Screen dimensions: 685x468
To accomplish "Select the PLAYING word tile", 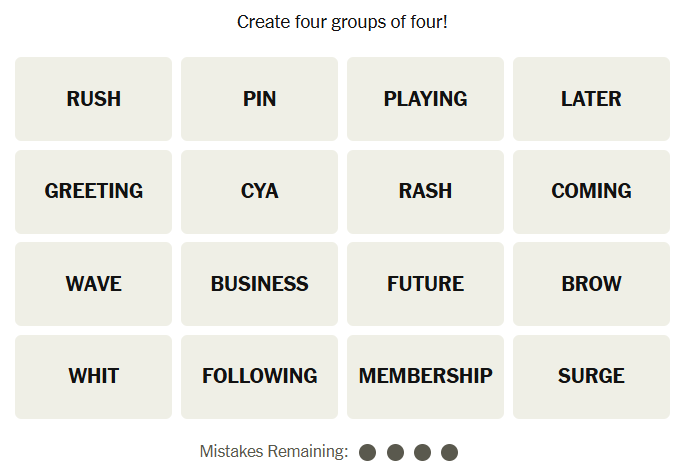I will 425,99.
